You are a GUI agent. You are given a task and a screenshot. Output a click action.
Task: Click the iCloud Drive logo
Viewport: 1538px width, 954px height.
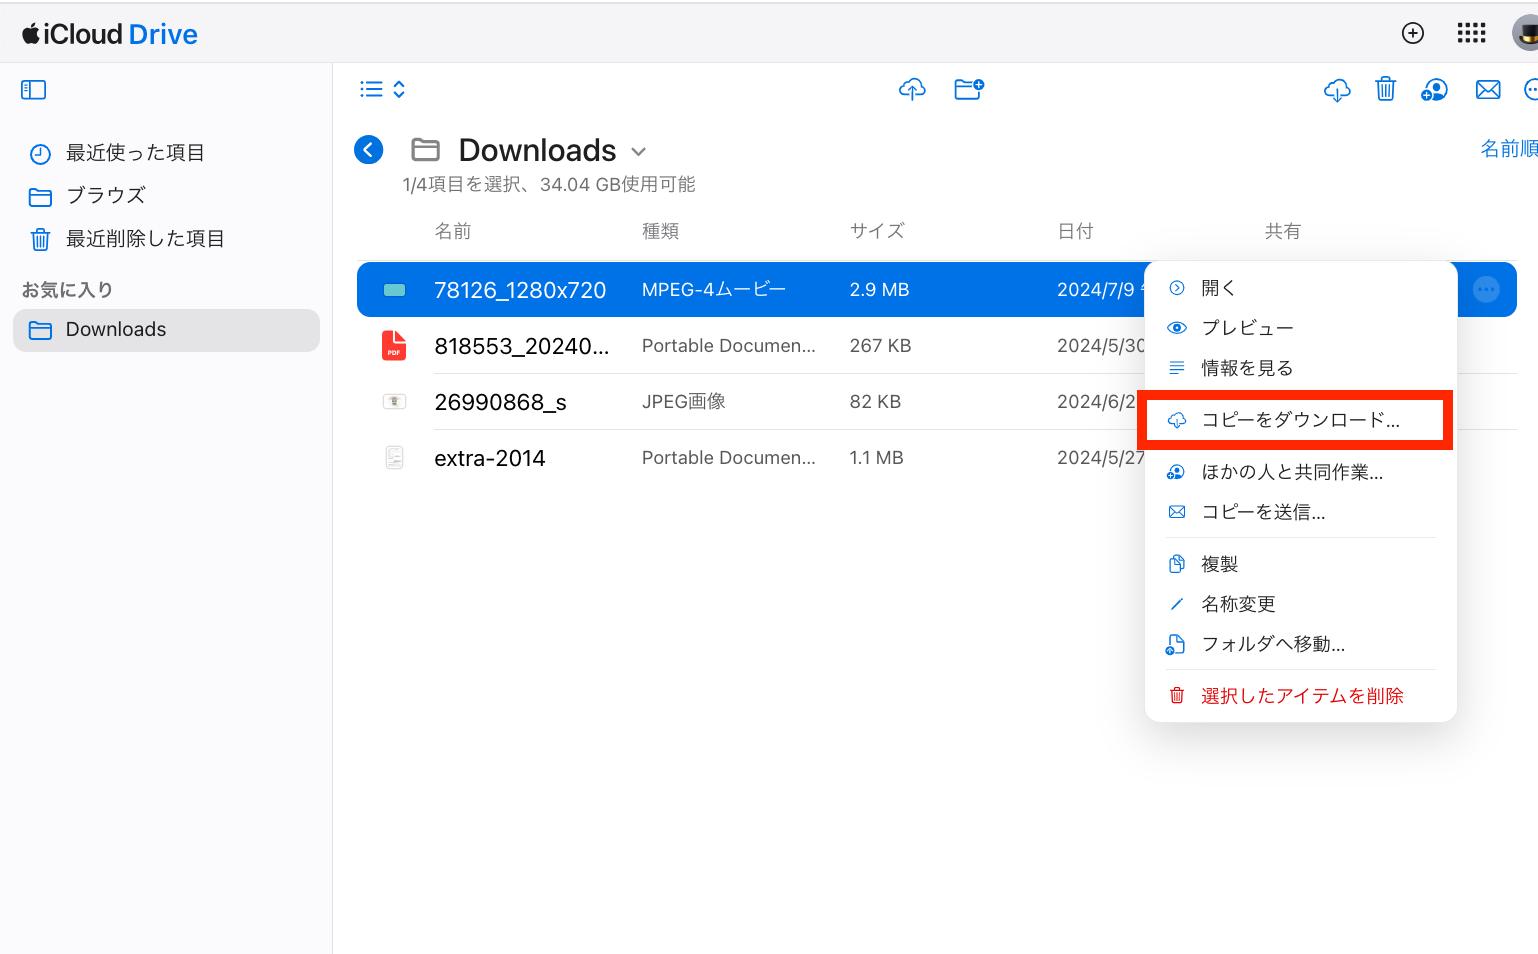click(x=108, y=32)
